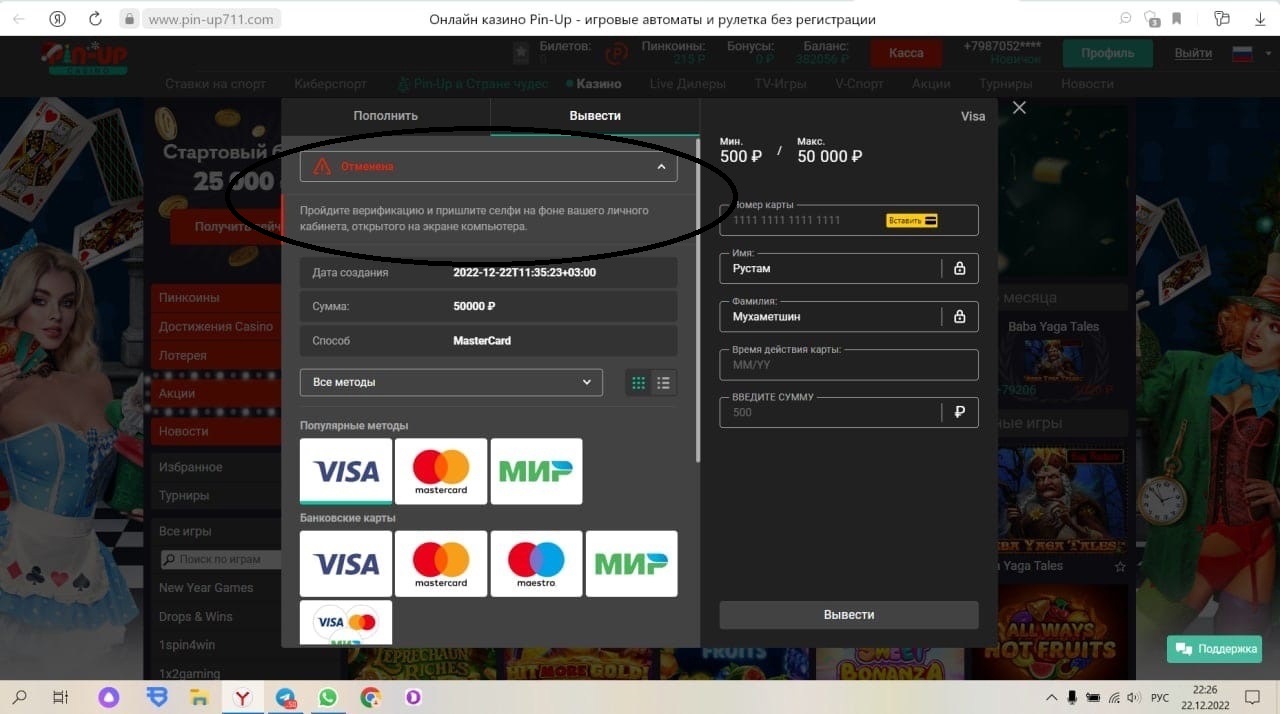Close the withdrawal dialog with the X

(x=1019, y=108)
